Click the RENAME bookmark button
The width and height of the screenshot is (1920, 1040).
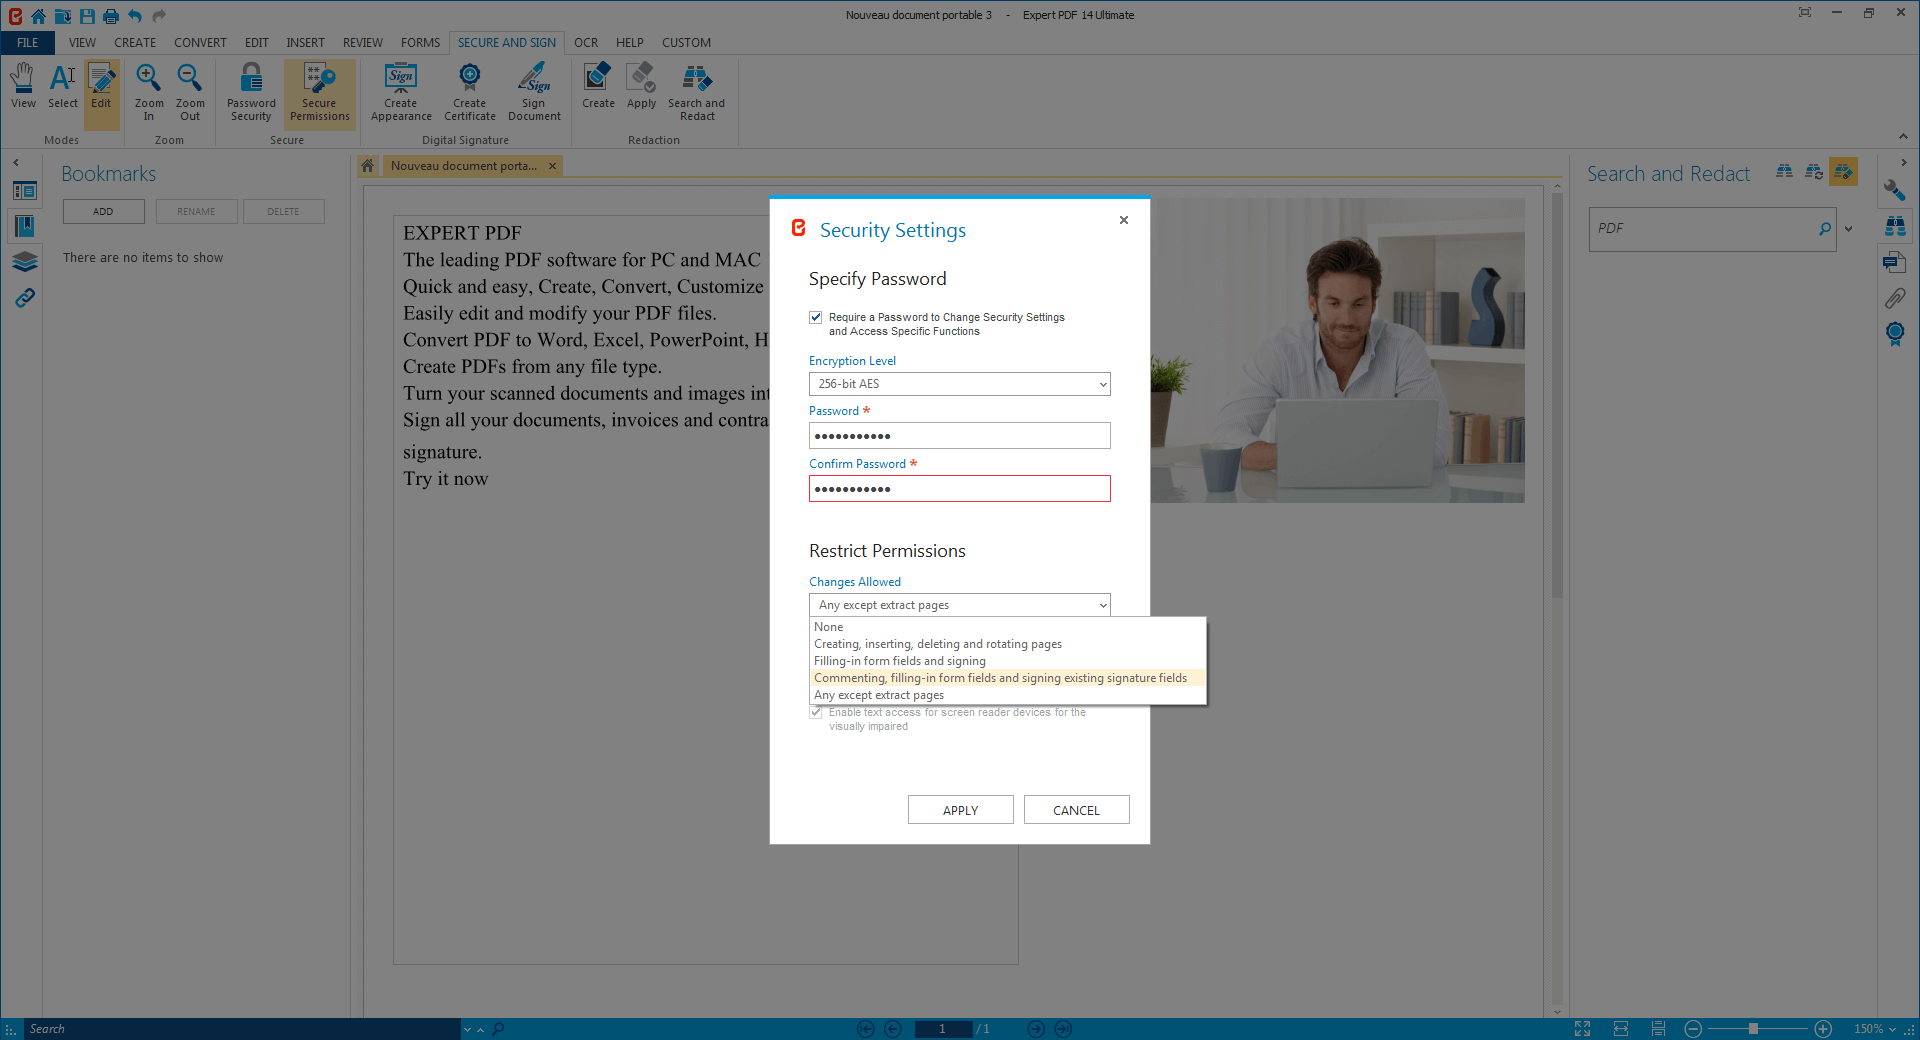[x=196, y=212]
